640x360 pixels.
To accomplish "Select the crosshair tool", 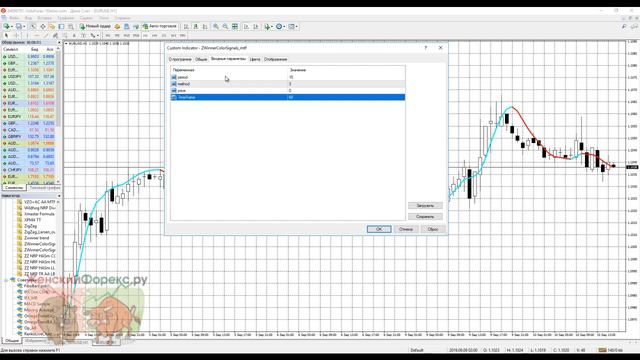I will tap(16, 36).
